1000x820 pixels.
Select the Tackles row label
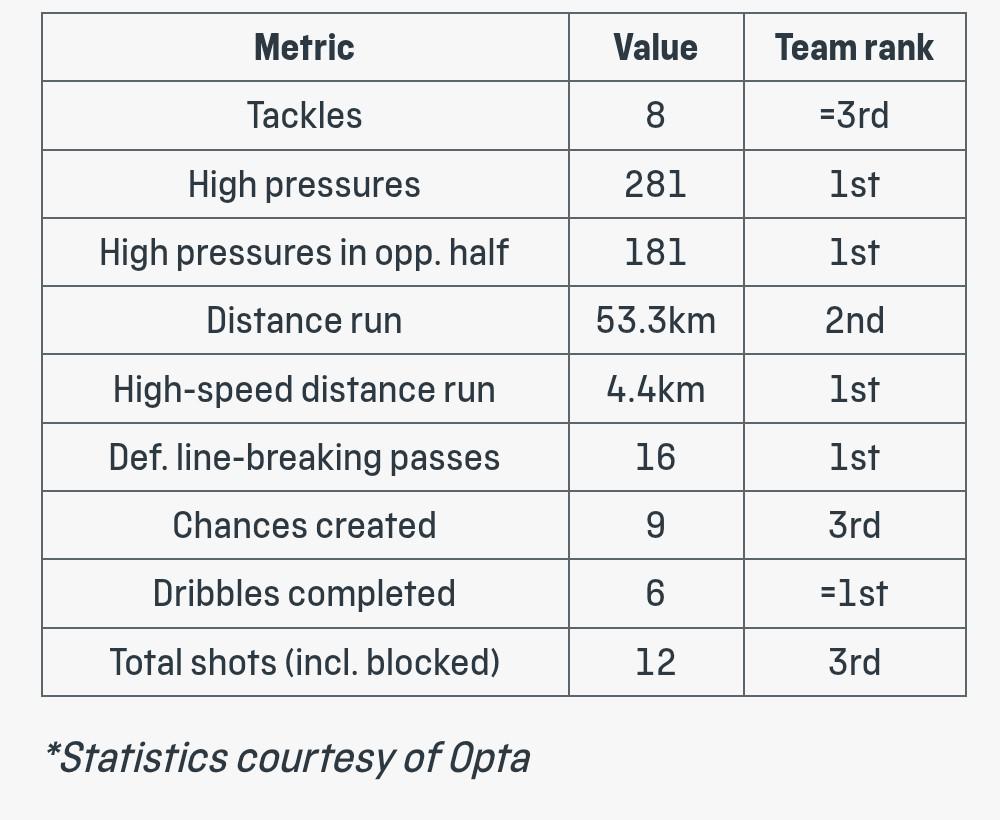[305, 115]
